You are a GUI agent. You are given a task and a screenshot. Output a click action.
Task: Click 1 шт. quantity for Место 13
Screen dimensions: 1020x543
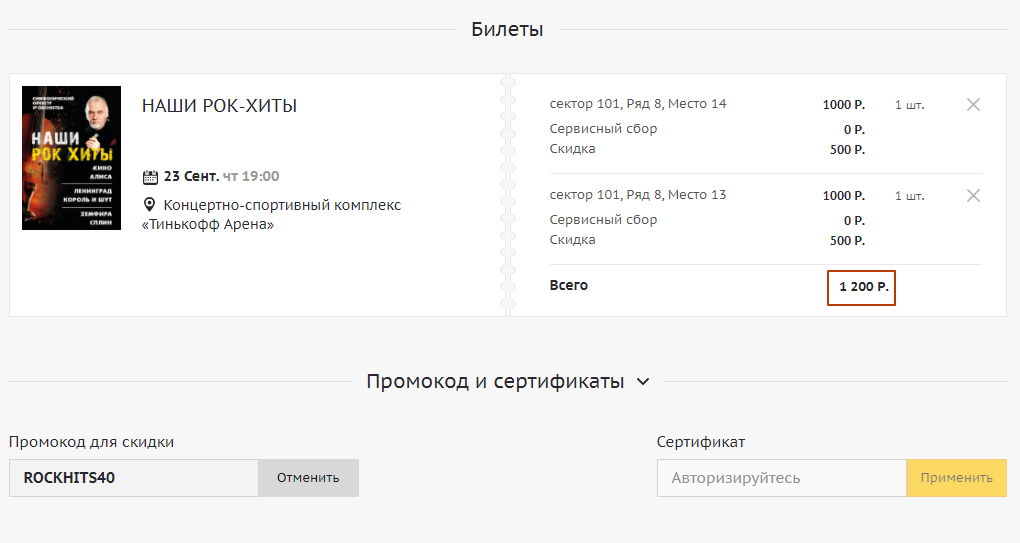click(x=909, y=196)
